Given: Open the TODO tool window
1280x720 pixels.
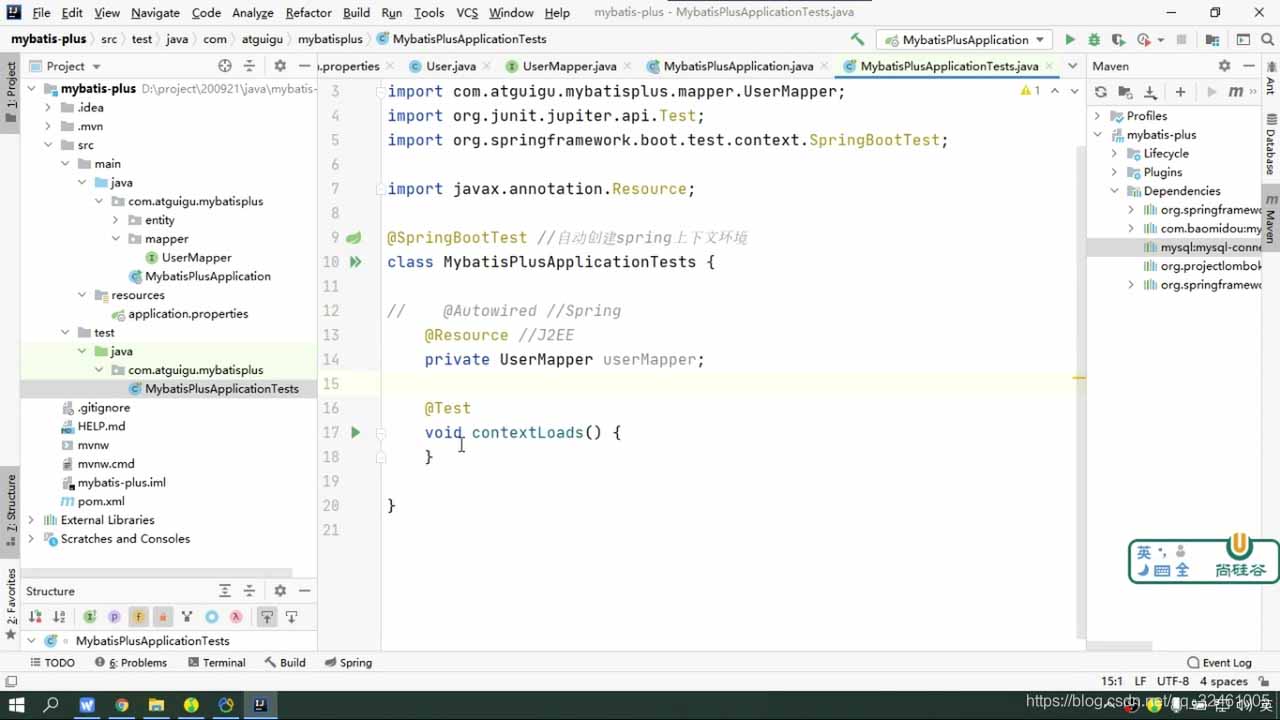Looking at the screenshot, I should [52, 663].
